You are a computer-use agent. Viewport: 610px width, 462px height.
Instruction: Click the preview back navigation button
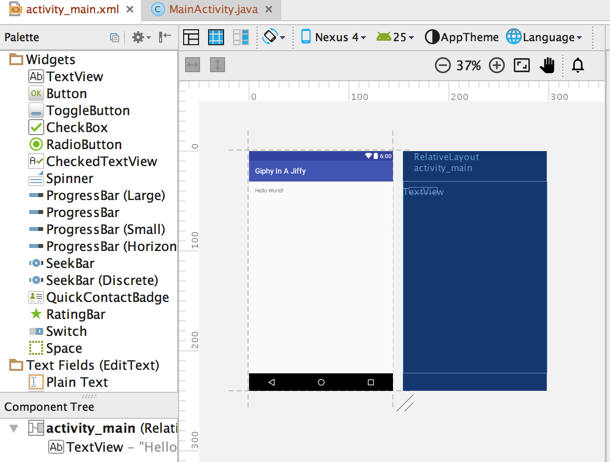pos(272,382)
